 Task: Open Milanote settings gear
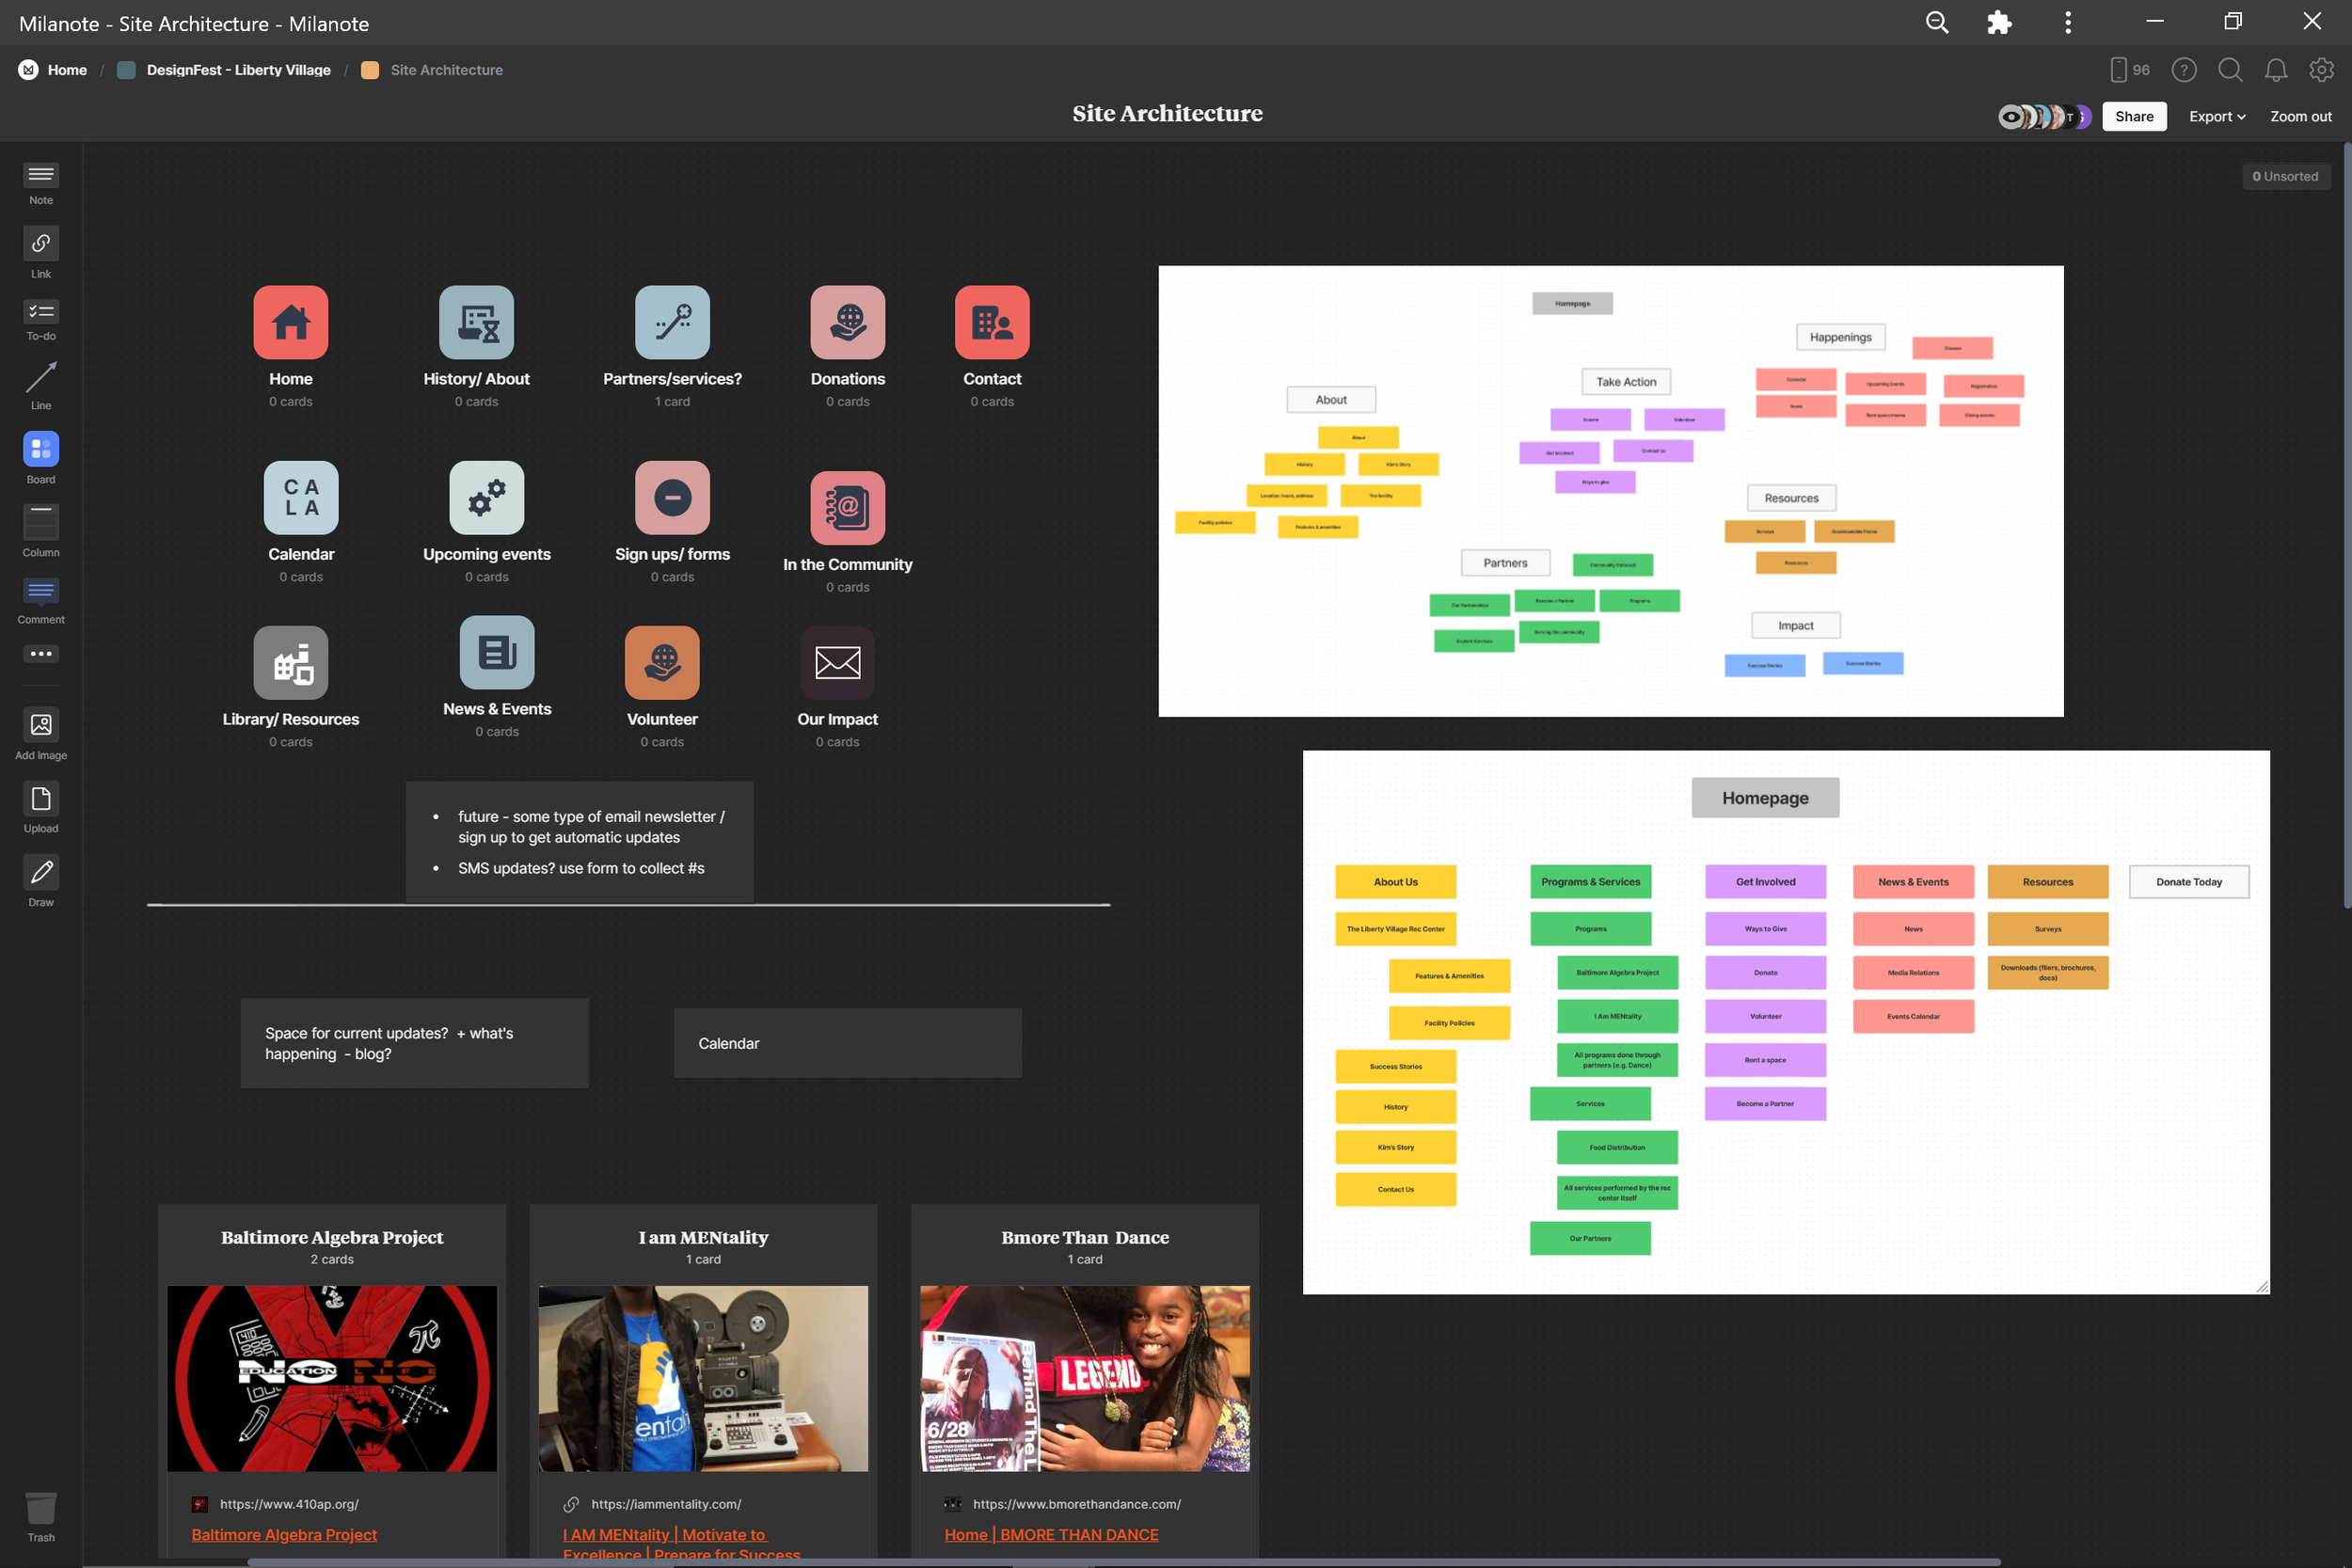(x=2322, y=70)
